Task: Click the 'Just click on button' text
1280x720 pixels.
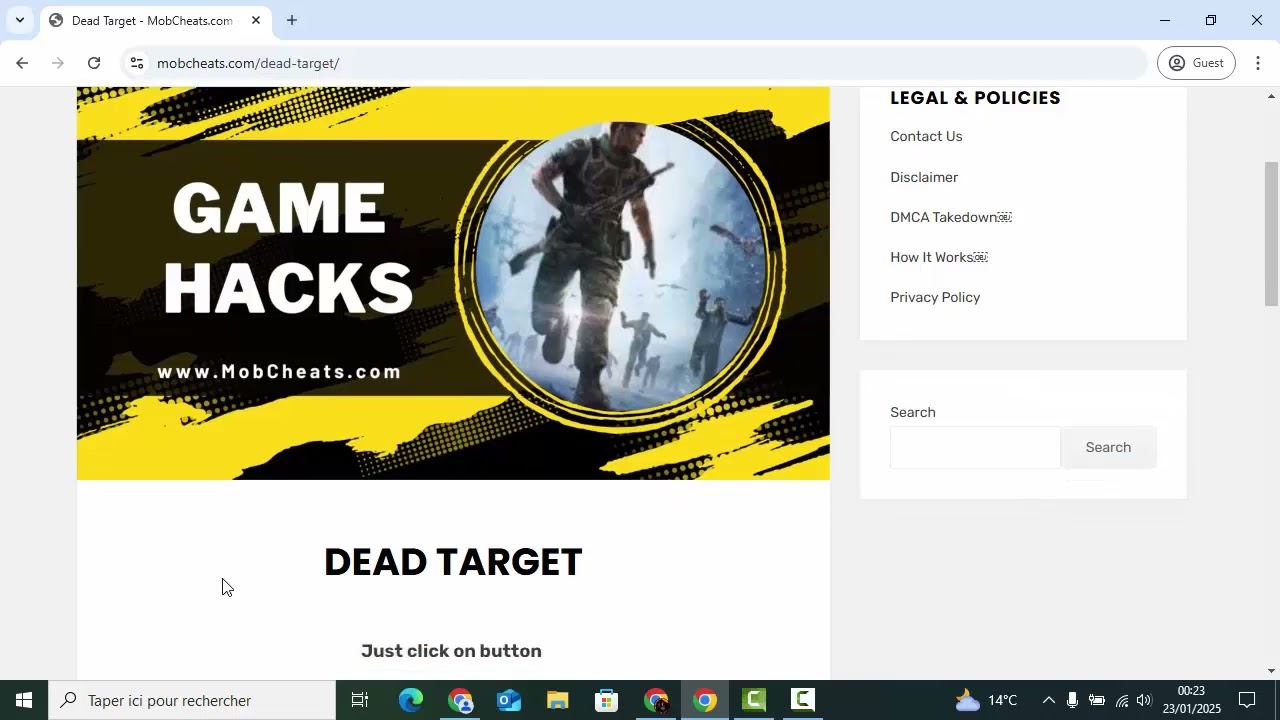Action: pyautogui.click(x=451, y=651)
